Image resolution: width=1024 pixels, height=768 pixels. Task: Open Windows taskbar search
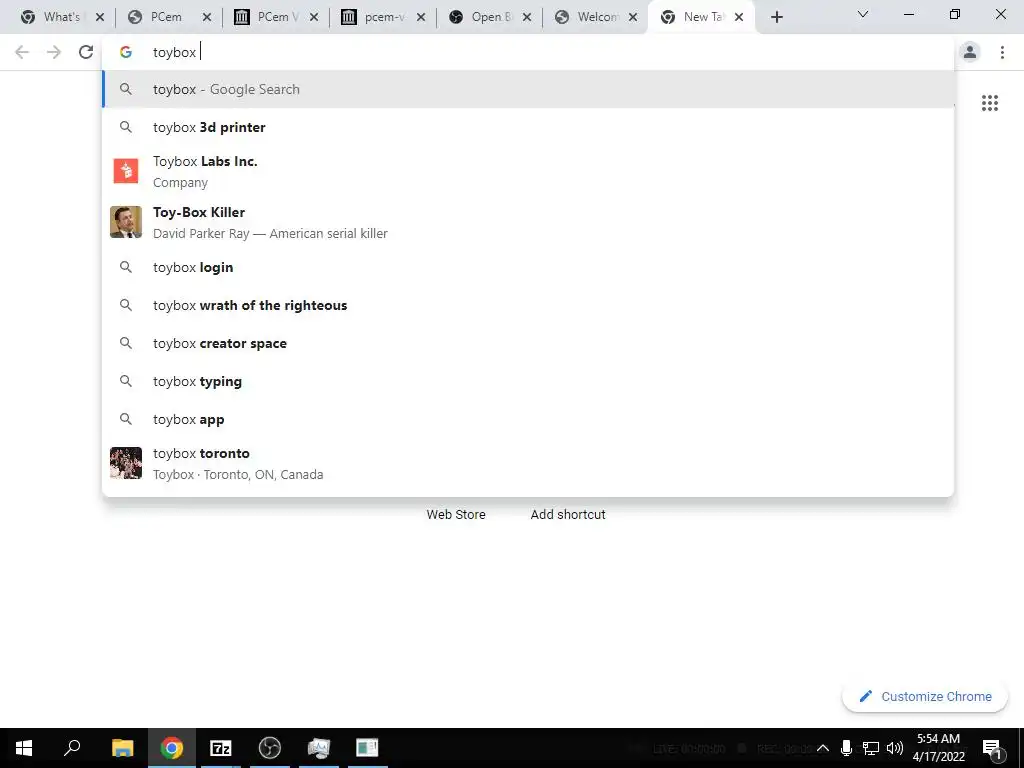72,748
